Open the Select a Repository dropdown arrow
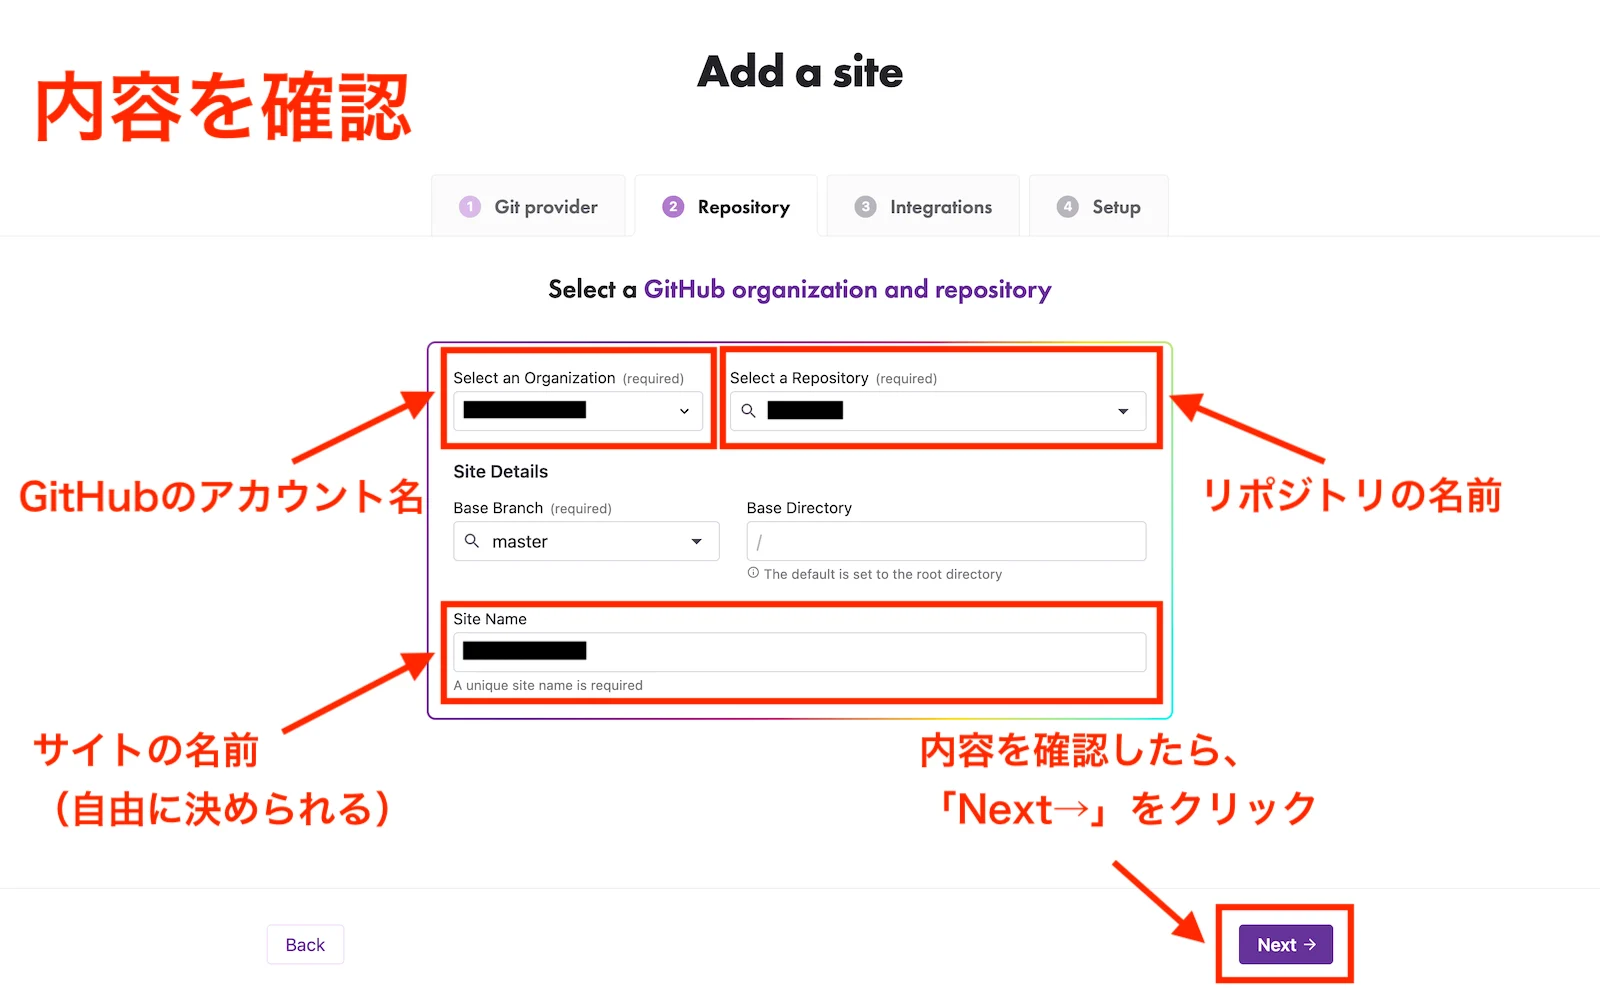 pyautogui.click(x=1121, y=410)
